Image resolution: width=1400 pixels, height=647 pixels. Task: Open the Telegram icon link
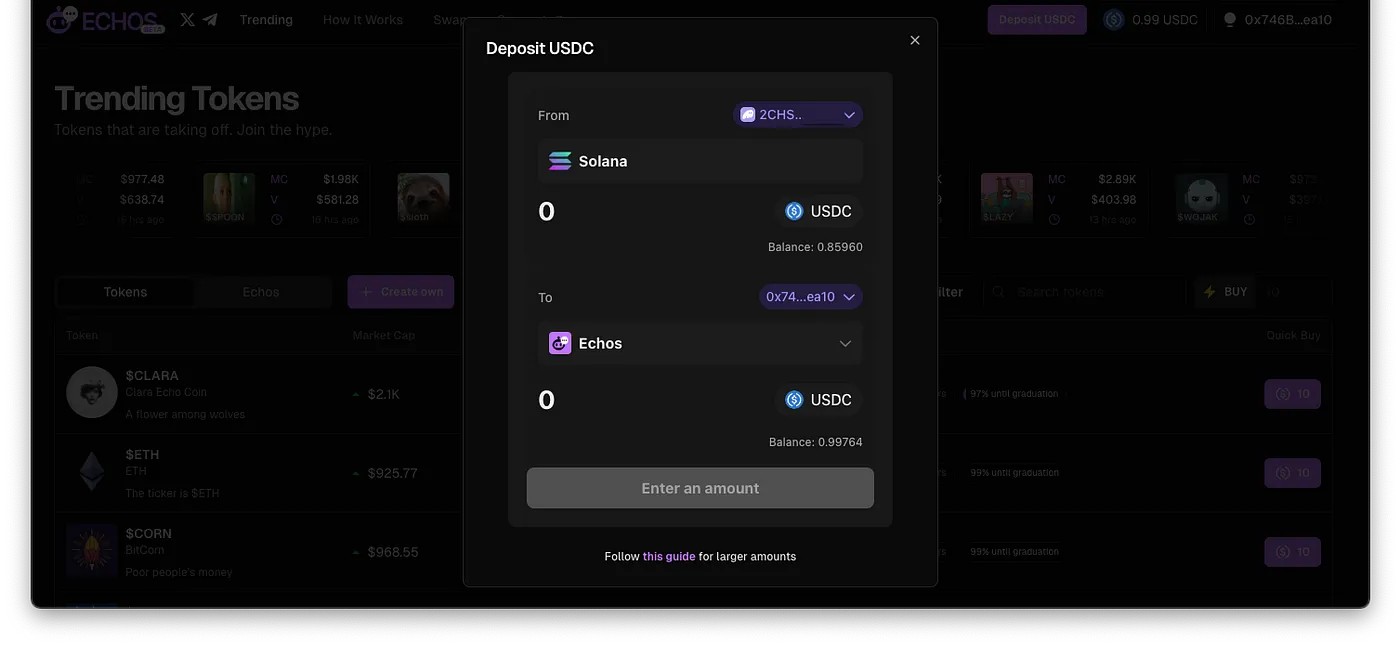210,19
